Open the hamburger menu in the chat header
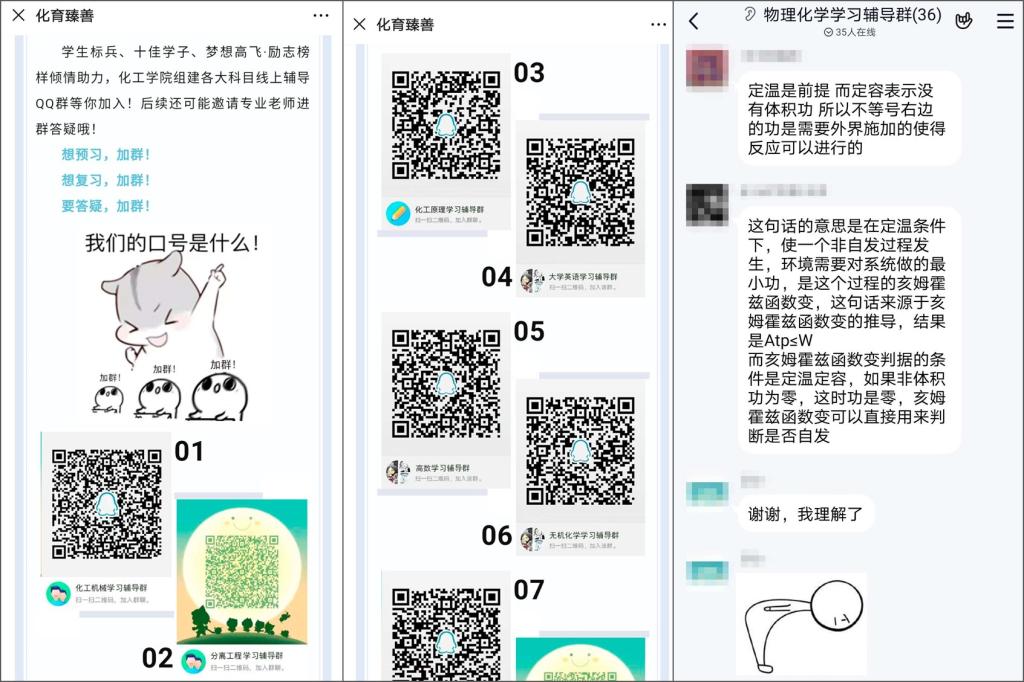1024x682 pixels. [1005, 21]
